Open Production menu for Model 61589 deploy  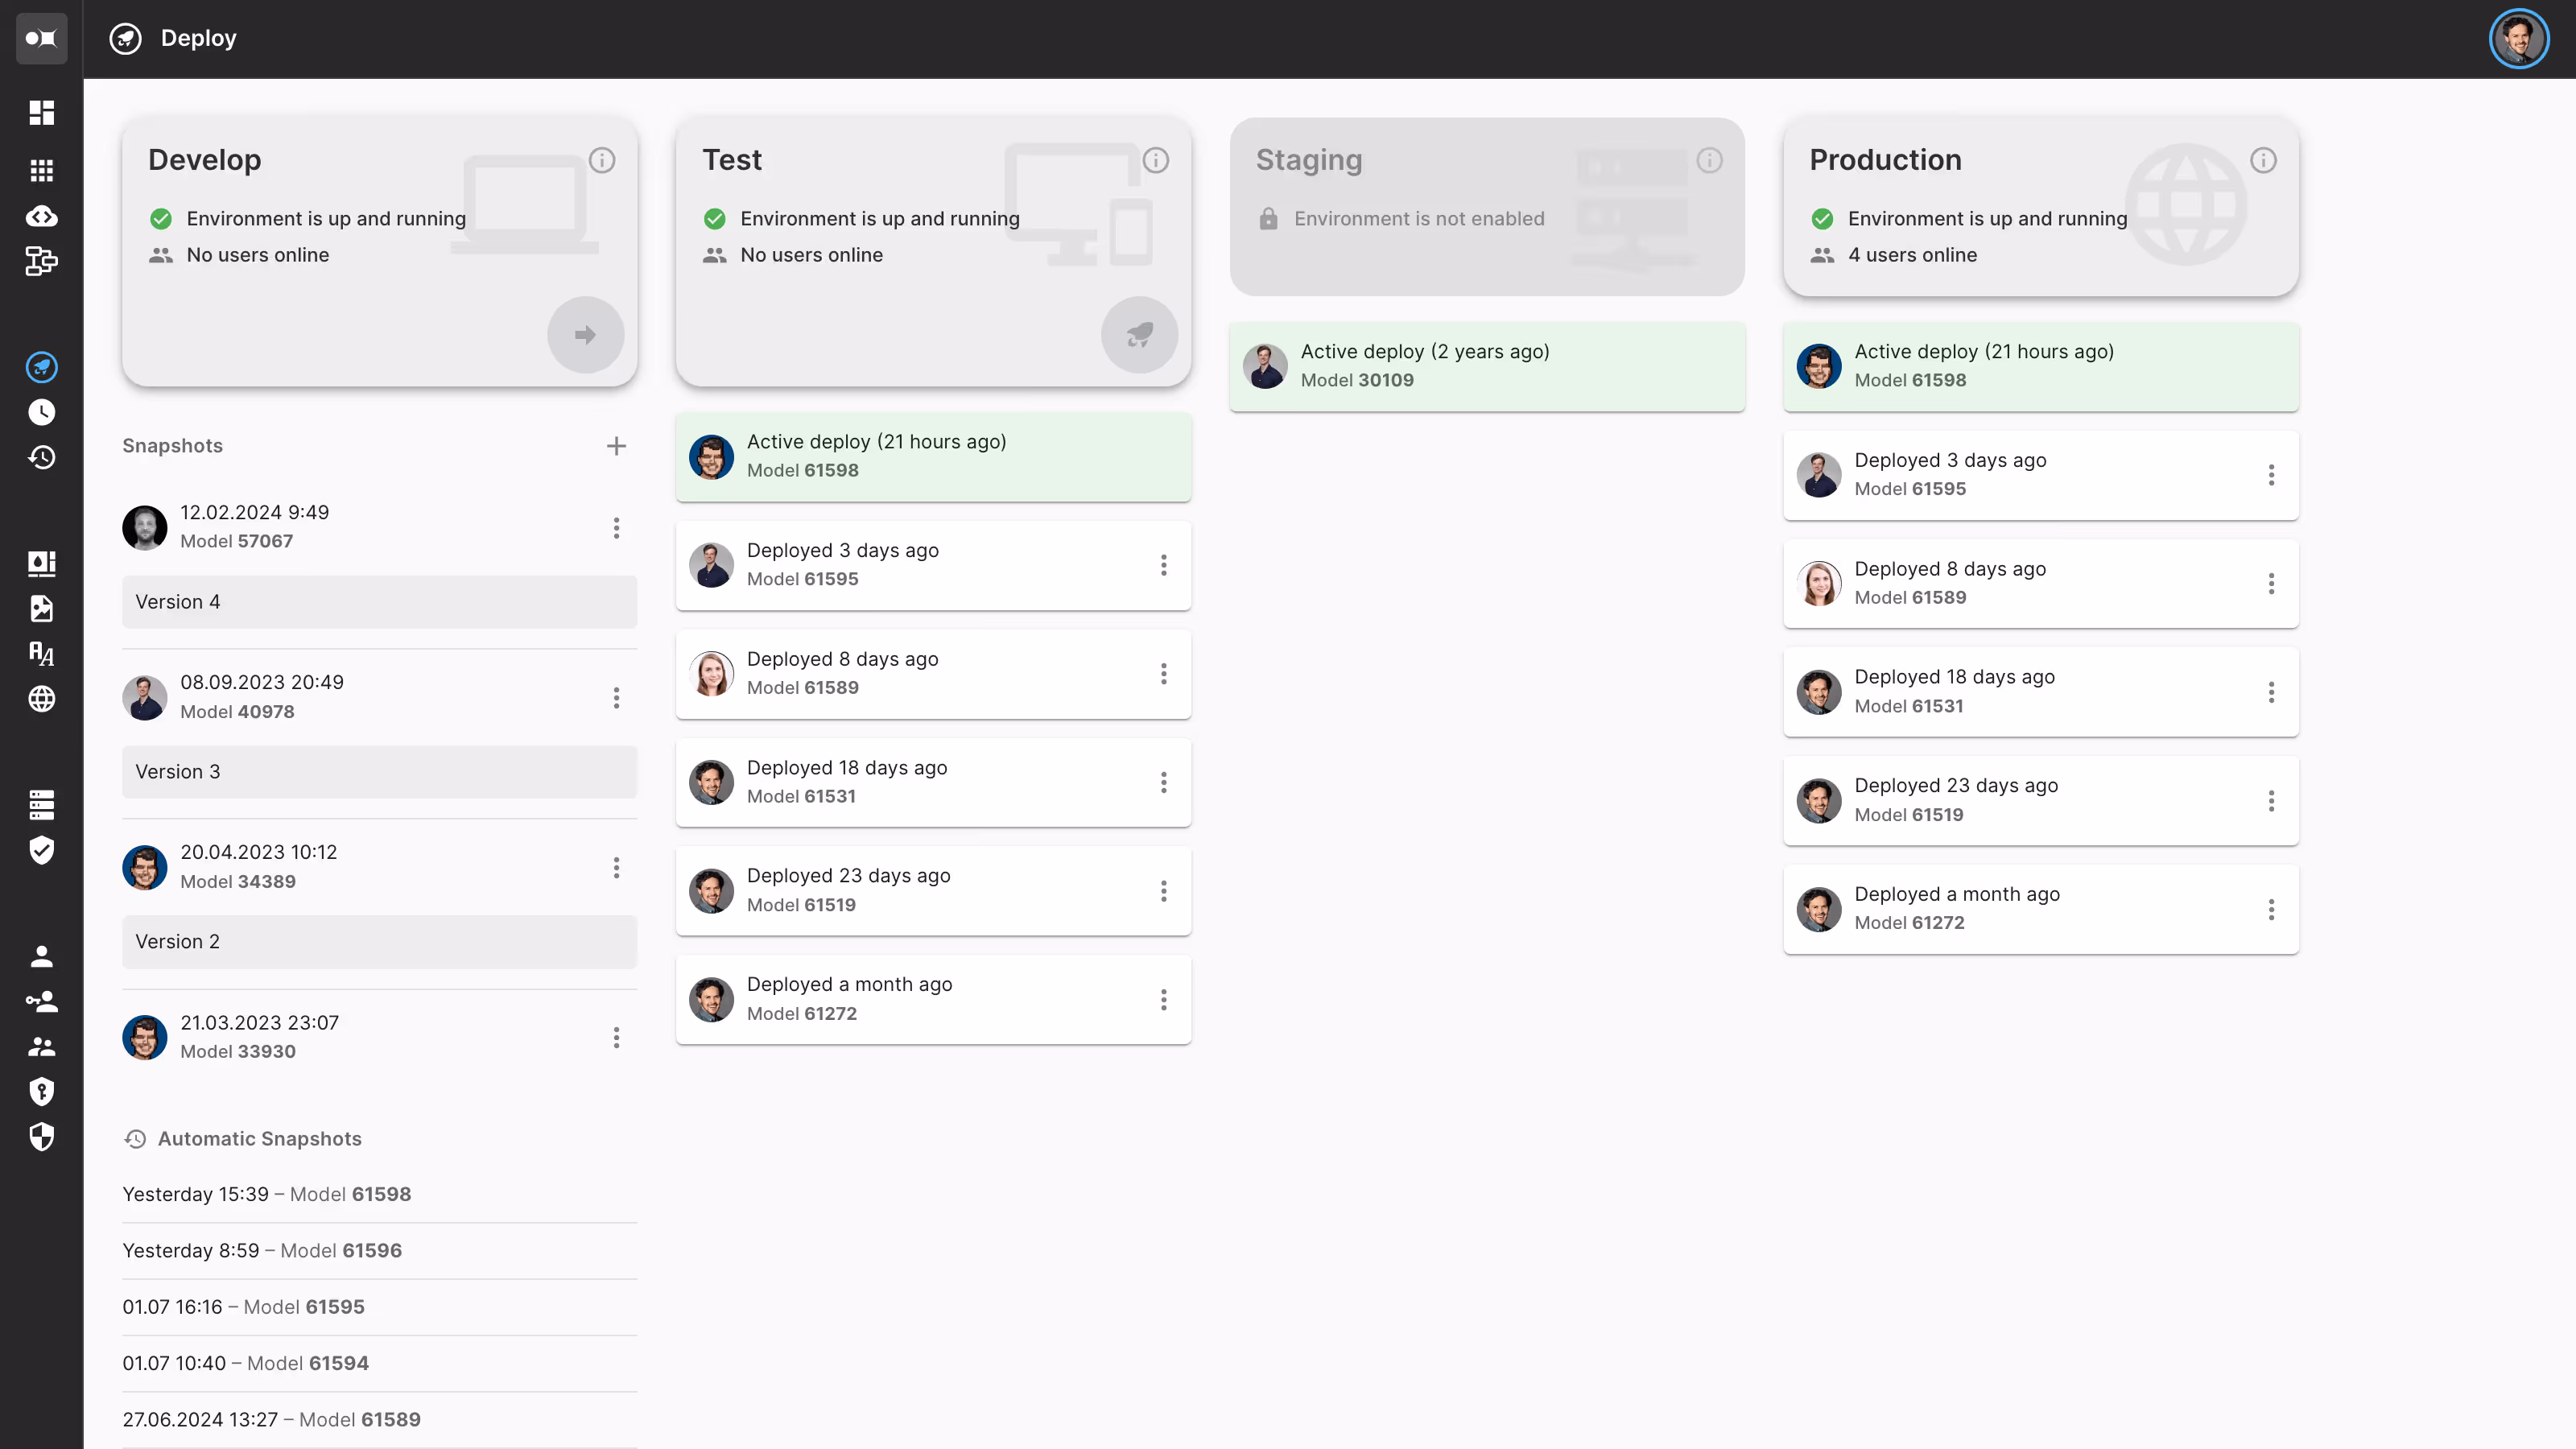coord(2271,583)
